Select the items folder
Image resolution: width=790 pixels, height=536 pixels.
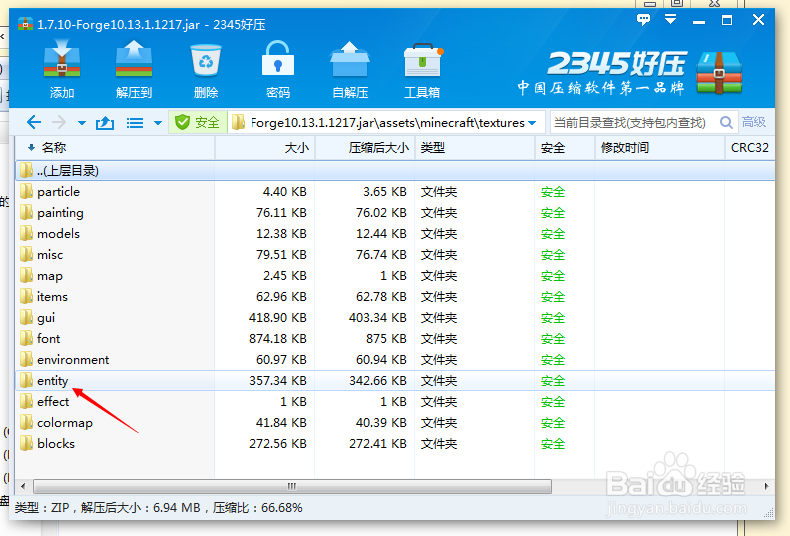pos(395,297)
